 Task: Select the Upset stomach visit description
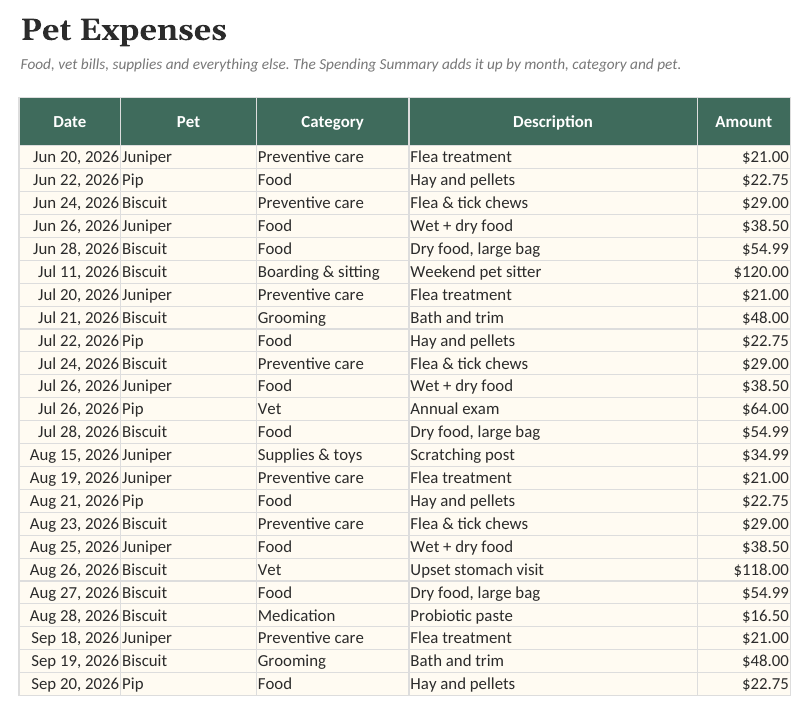[553, 570]
